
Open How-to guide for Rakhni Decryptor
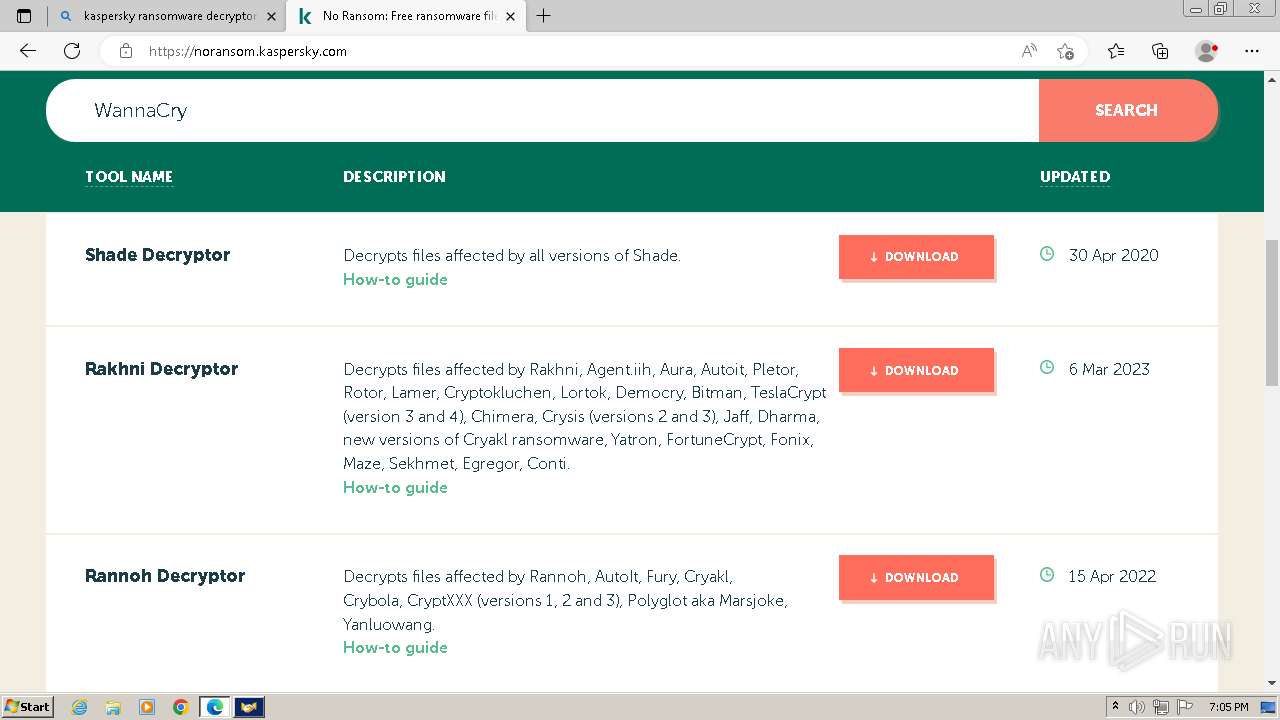[x=395, y=488]
